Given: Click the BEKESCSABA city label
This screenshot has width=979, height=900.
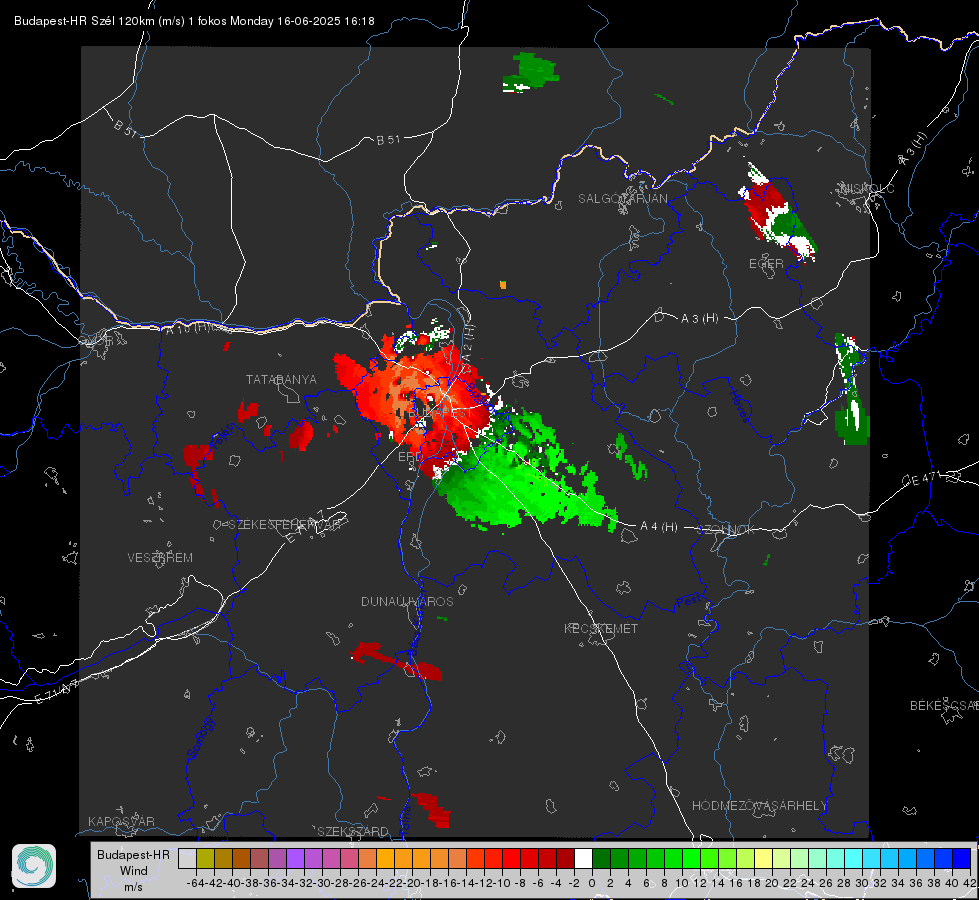Looking at the screenshot, I should coord(944,705).
